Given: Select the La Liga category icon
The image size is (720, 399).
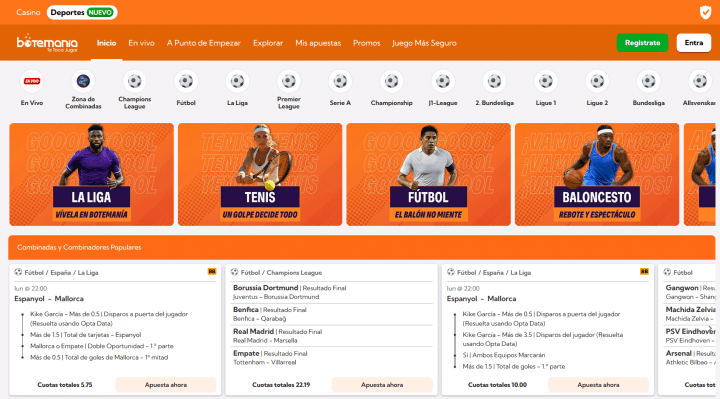Looking at the screenshot, I should [237, 81].
